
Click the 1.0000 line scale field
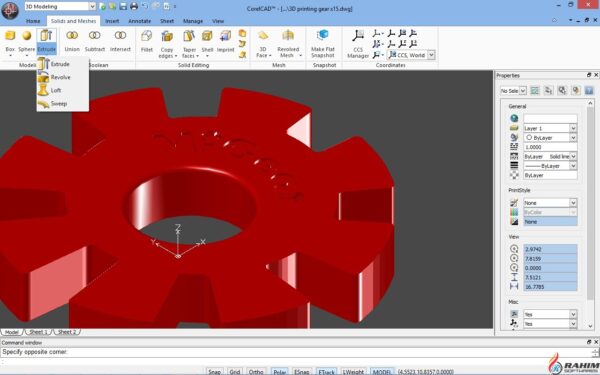pyautogui.click(x=550, y=147)
